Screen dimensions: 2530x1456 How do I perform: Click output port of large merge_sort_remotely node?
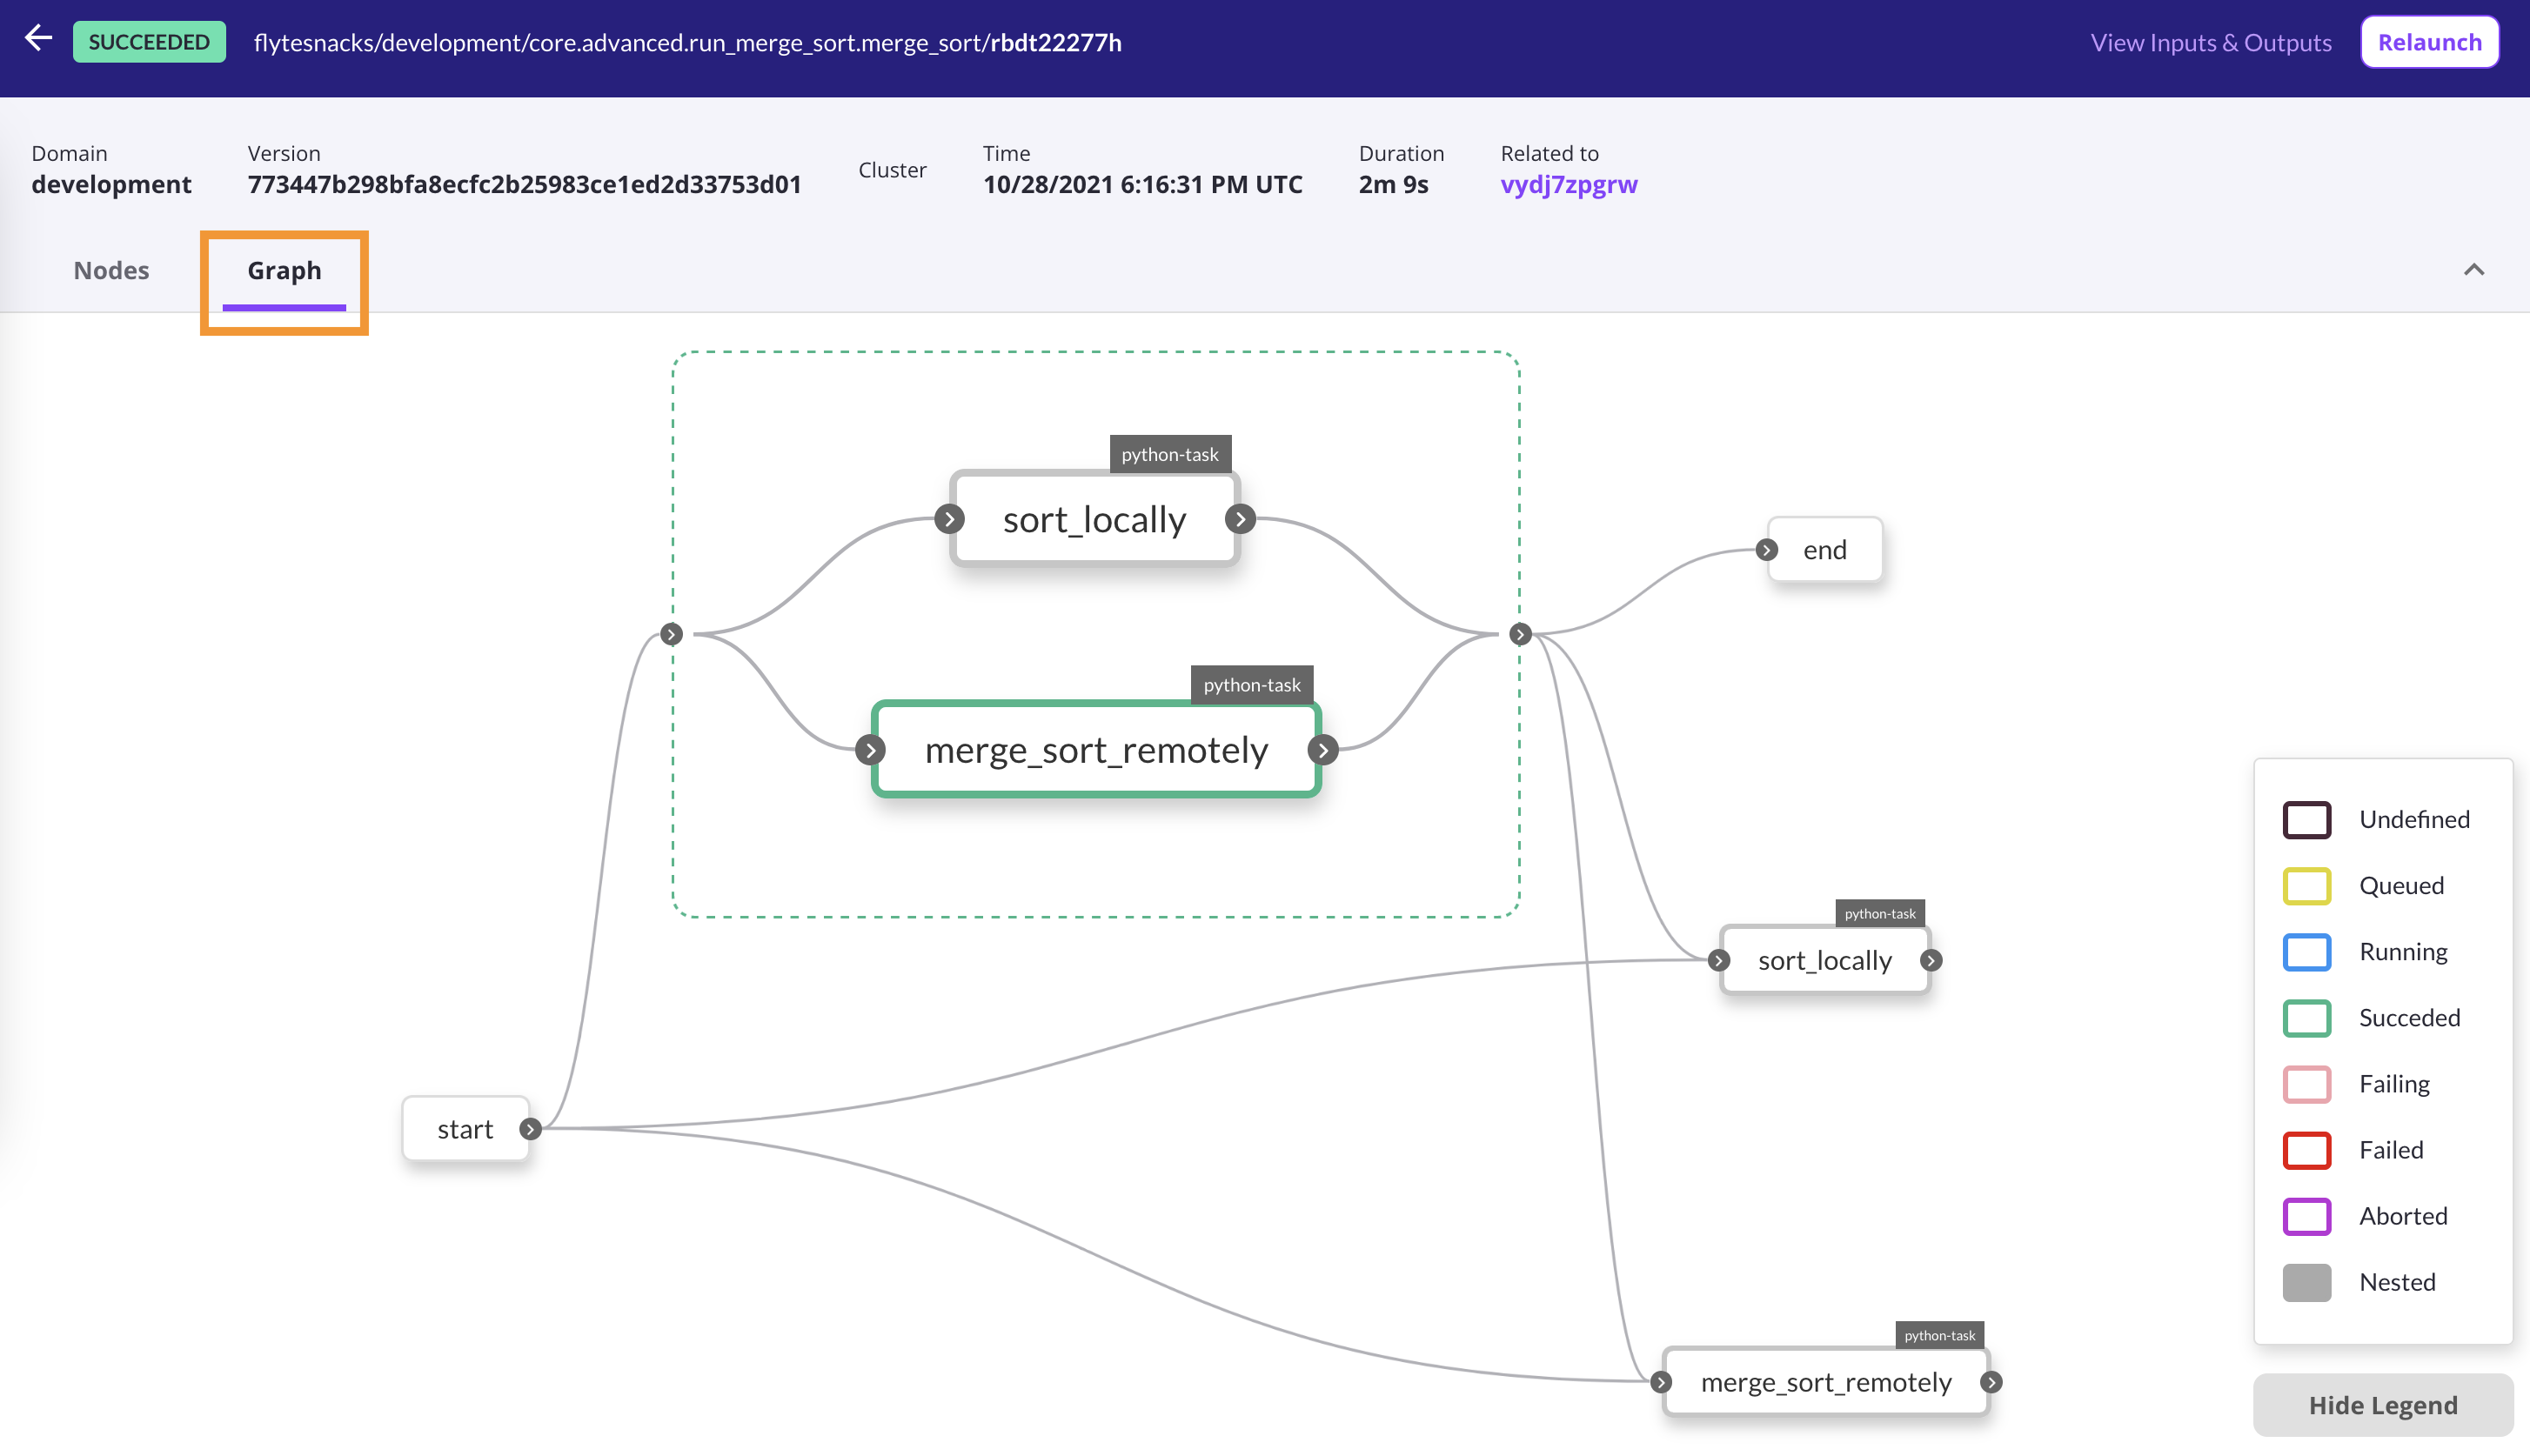coord(1323,750)
